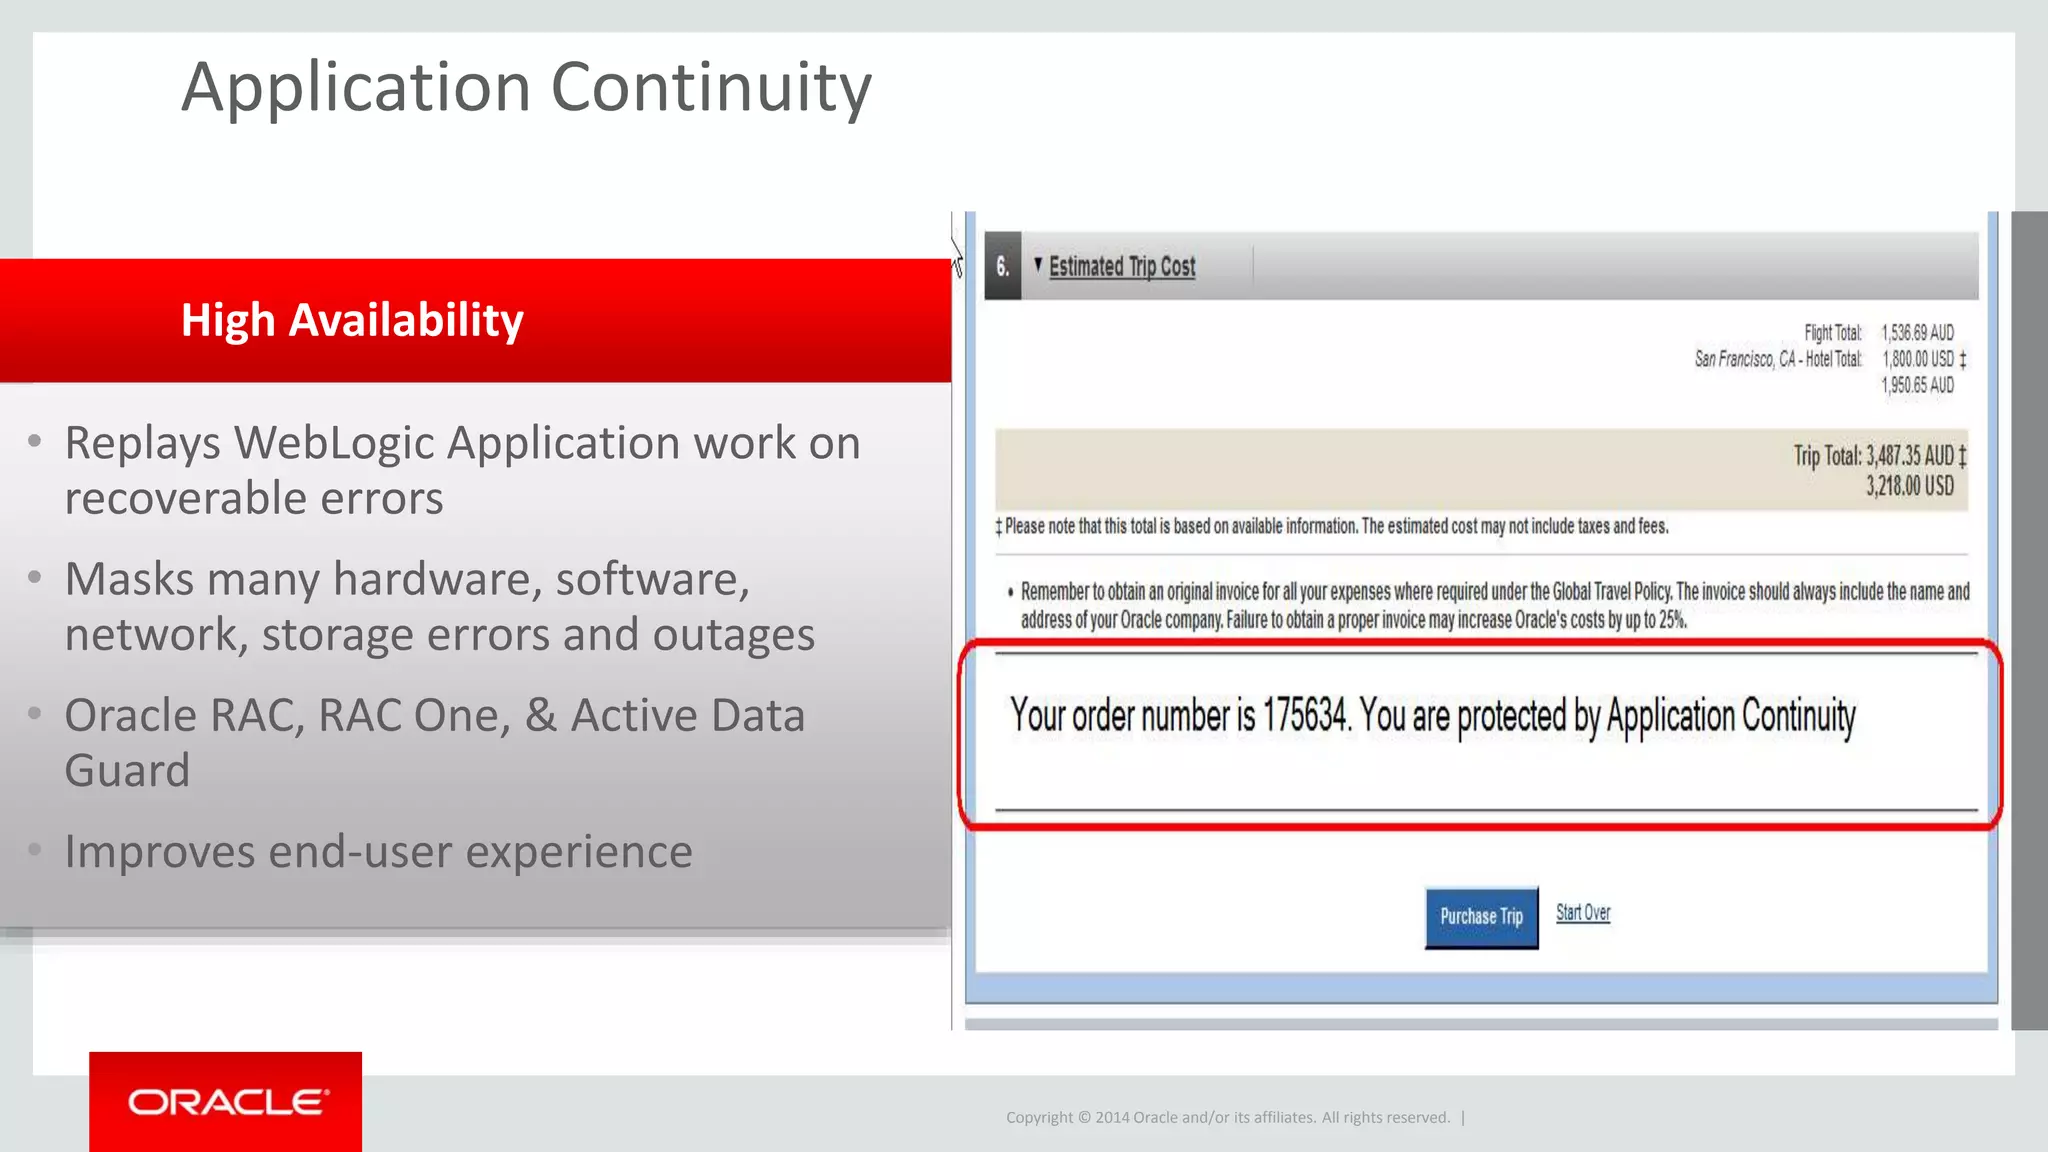The image size is (2048, 1152).
Task: Click the Start Over link
Action: pos(1583,913)
